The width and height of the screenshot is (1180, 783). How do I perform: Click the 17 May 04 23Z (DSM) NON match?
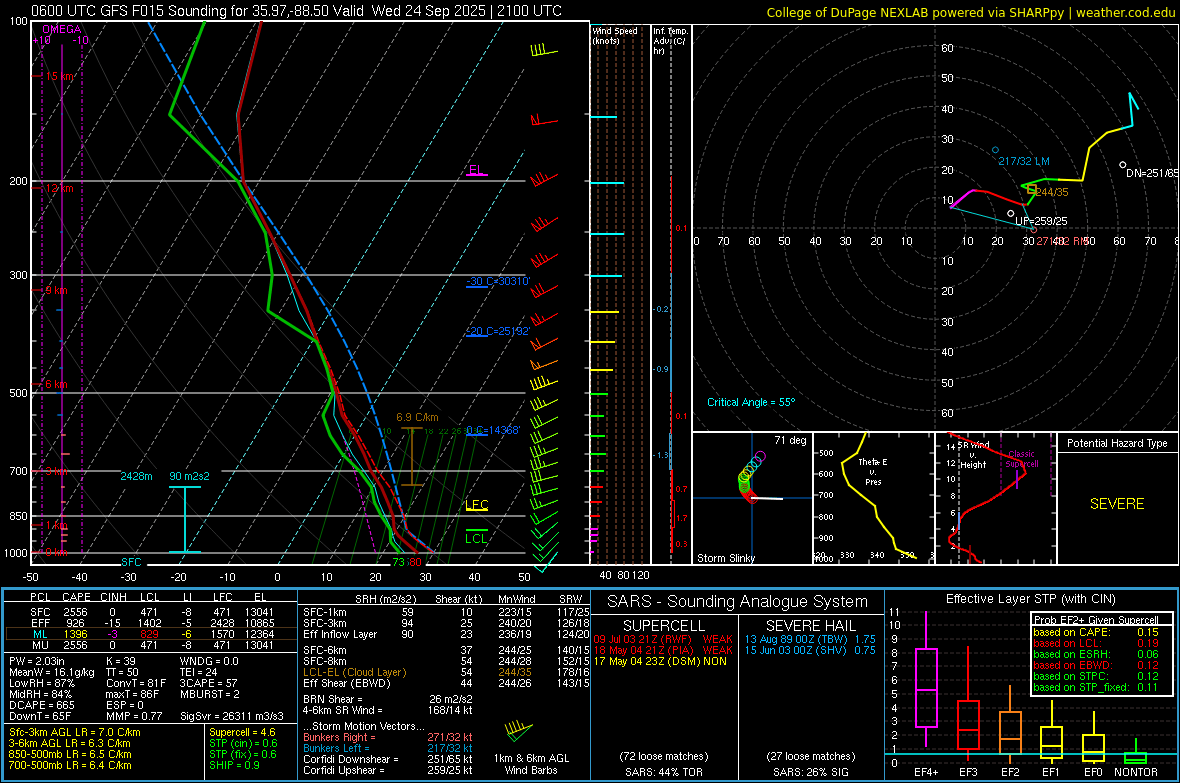coord(660,661)
